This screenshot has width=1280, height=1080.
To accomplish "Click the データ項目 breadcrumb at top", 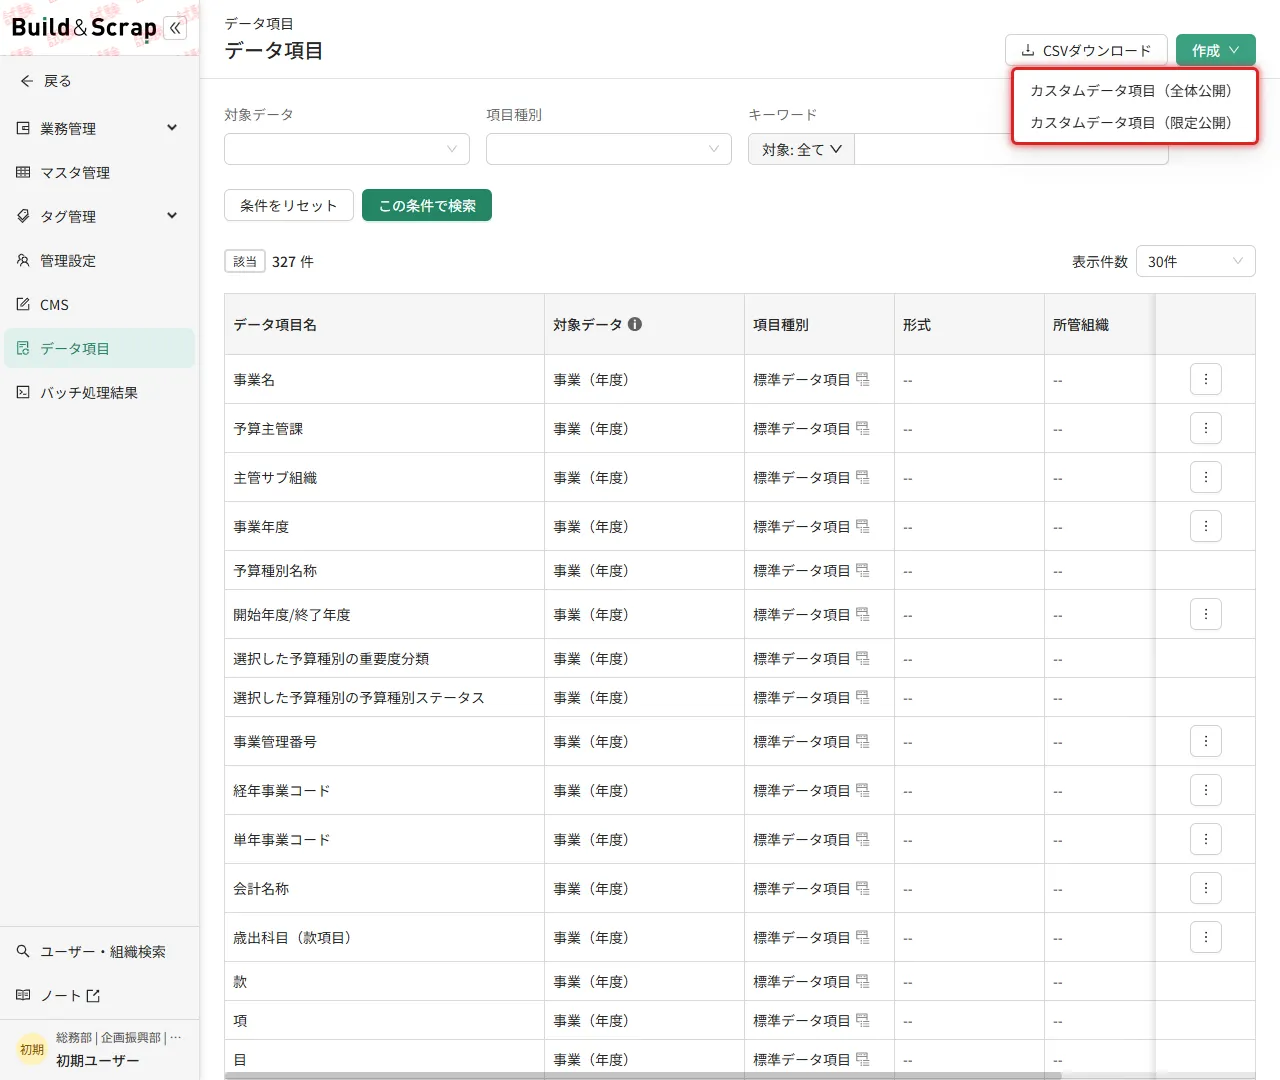I will (x=259, y=23).
